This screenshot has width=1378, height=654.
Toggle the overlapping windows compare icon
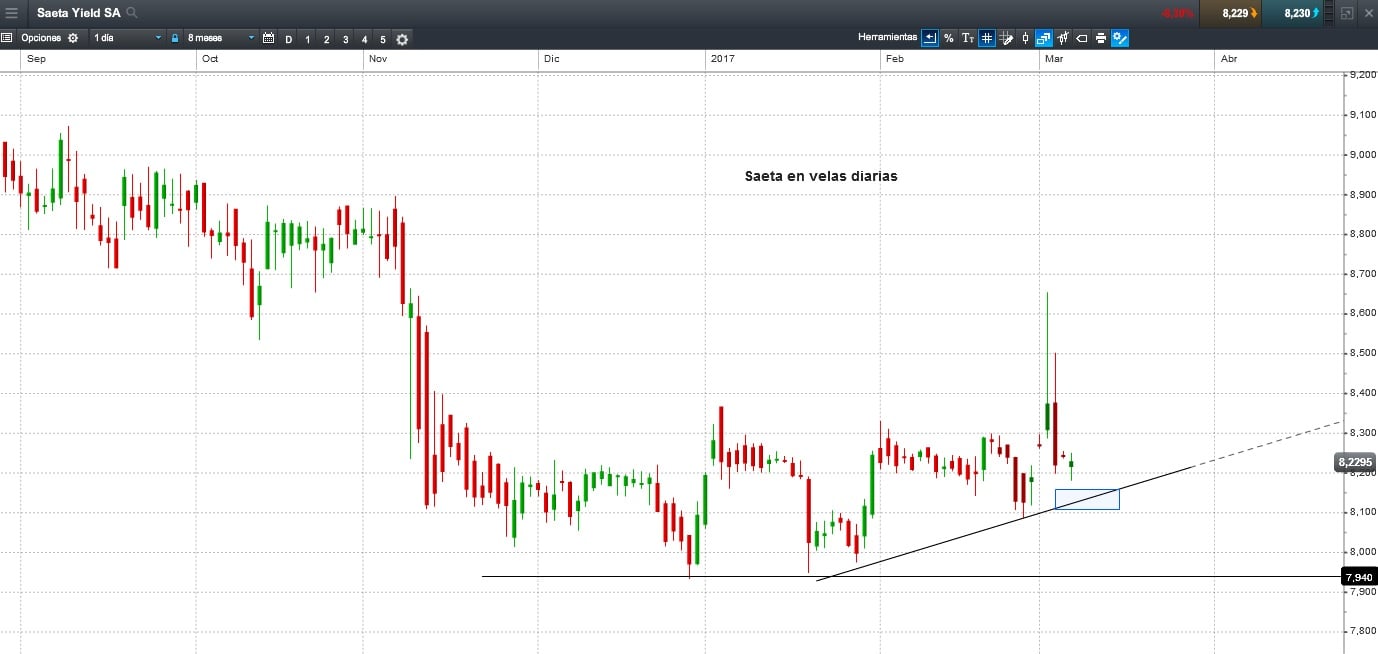pyautogui.click(x=1044, y=38)
